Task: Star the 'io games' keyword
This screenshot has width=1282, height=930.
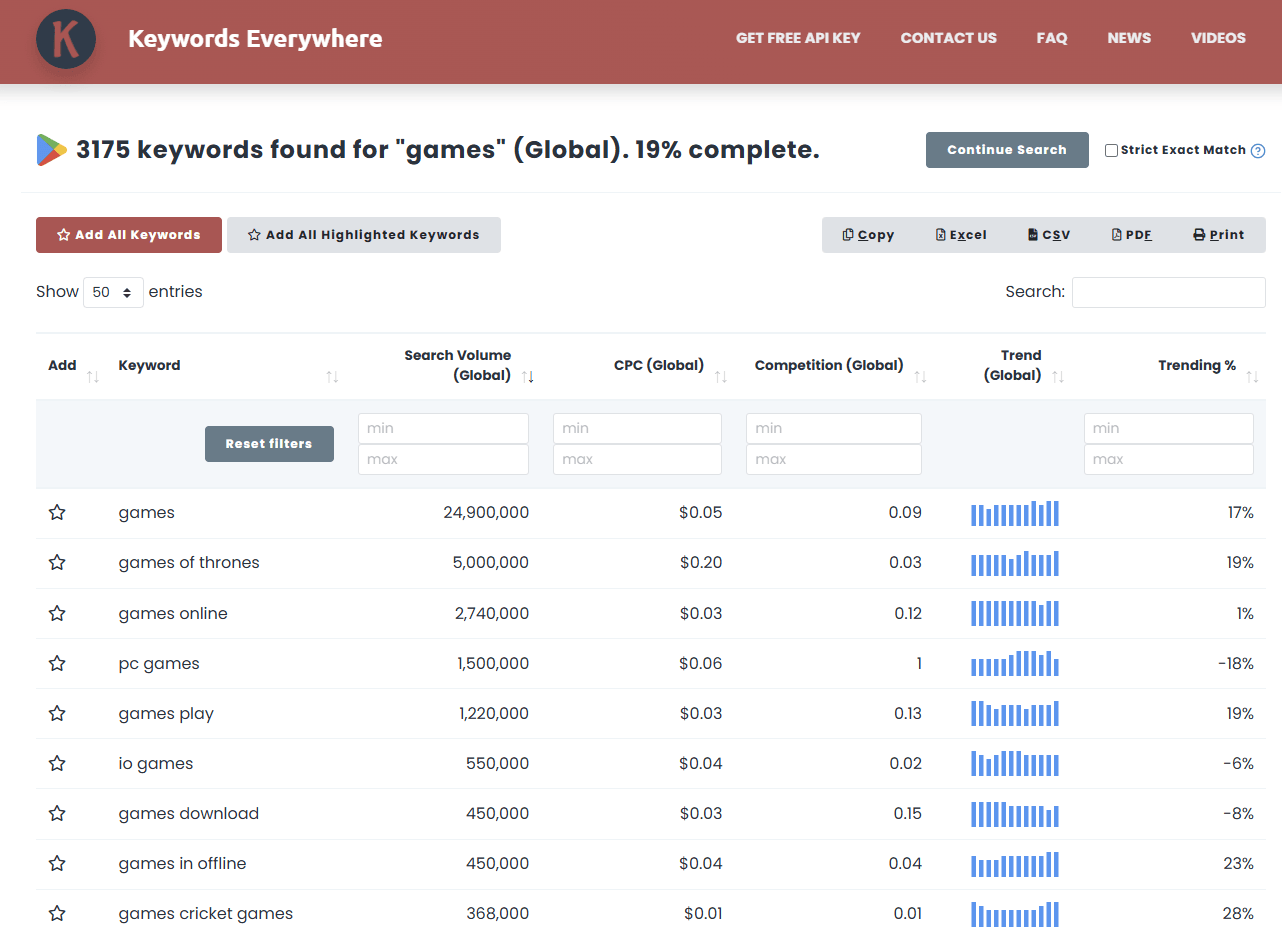Action: tap(57, 763)
